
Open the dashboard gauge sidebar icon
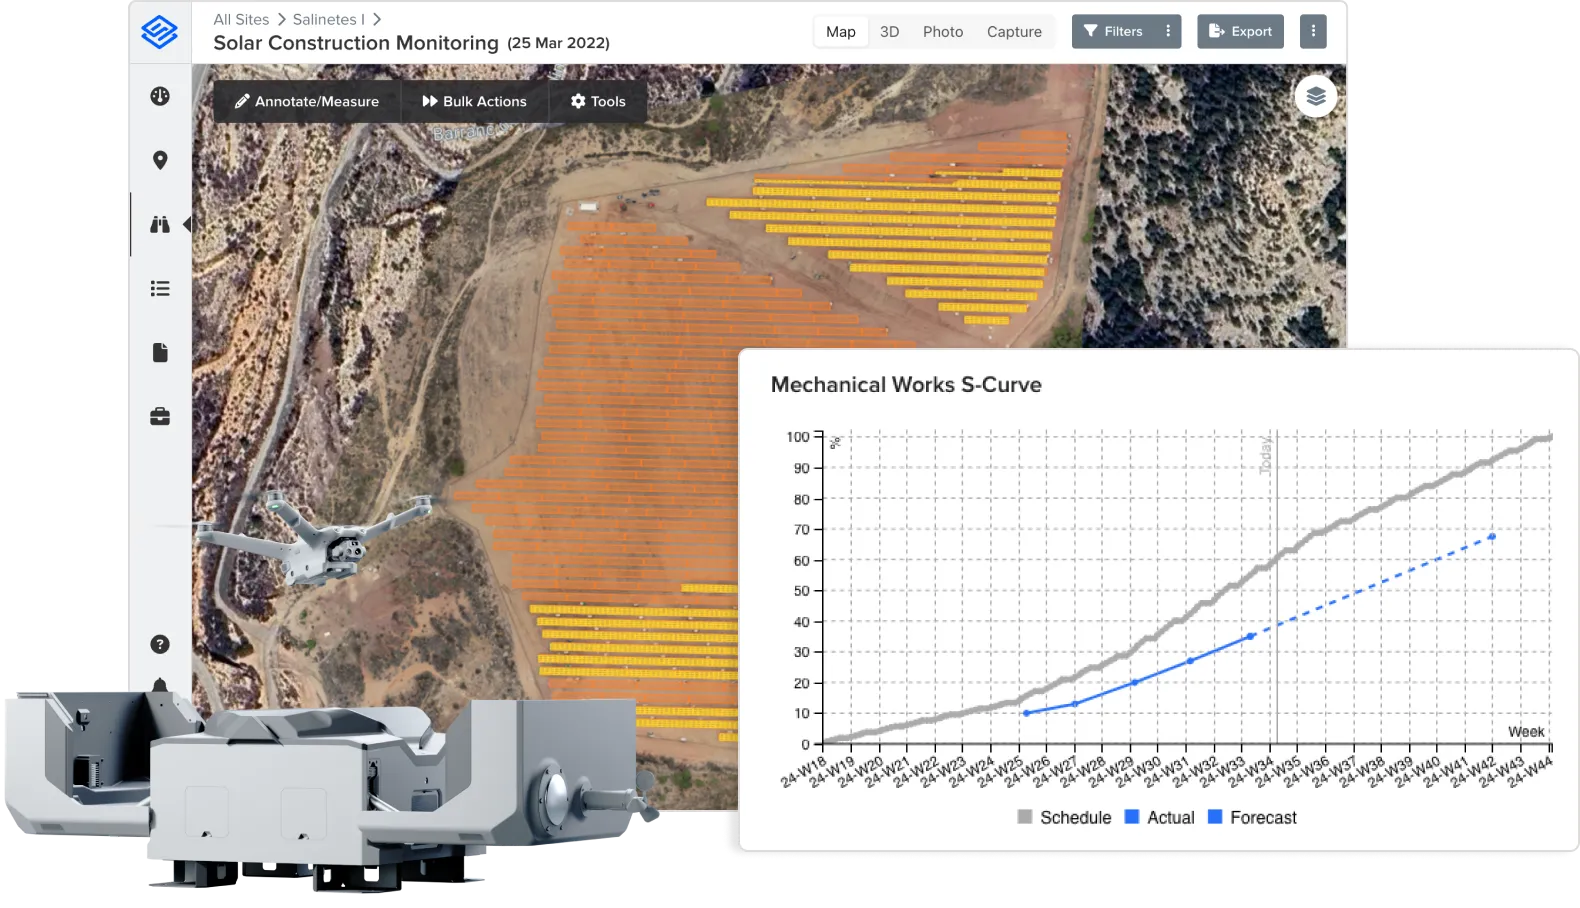coord(160,96)
